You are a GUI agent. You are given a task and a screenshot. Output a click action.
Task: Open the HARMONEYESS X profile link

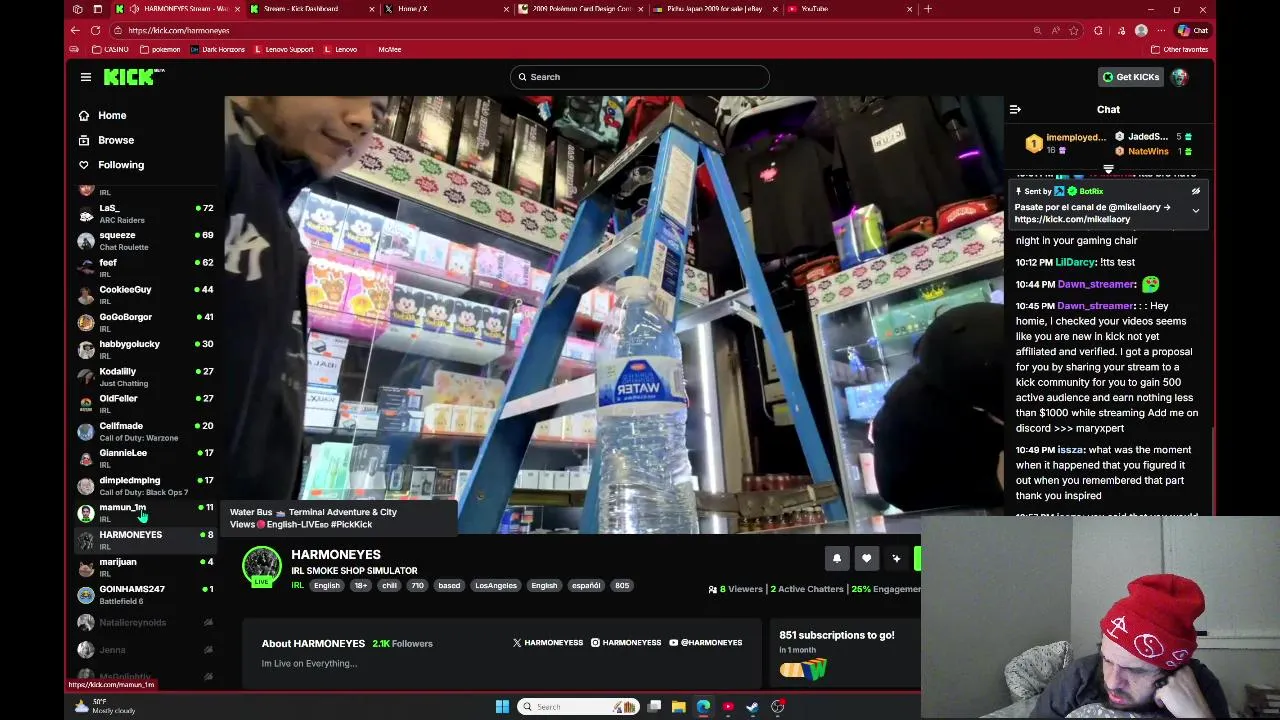(x=548, y=643)
